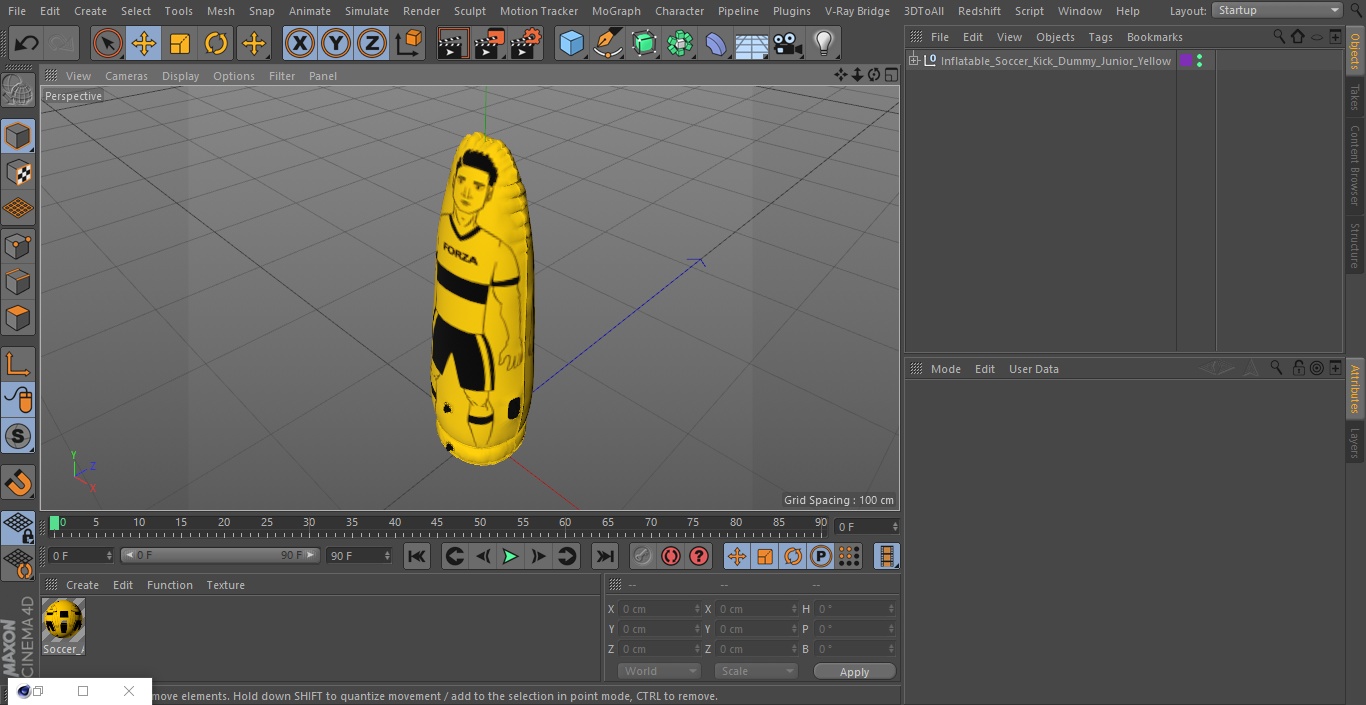The image size is (1366, 705).
Task: Open the File menu
Action: 17,11
